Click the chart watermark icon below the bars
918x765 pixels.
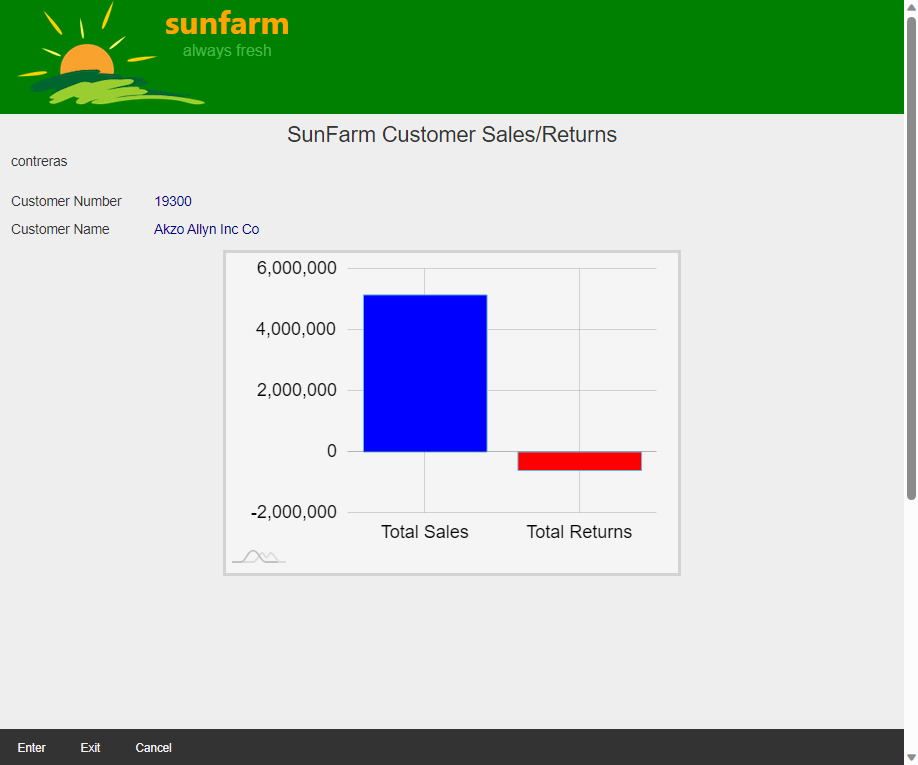pos(258,557)
